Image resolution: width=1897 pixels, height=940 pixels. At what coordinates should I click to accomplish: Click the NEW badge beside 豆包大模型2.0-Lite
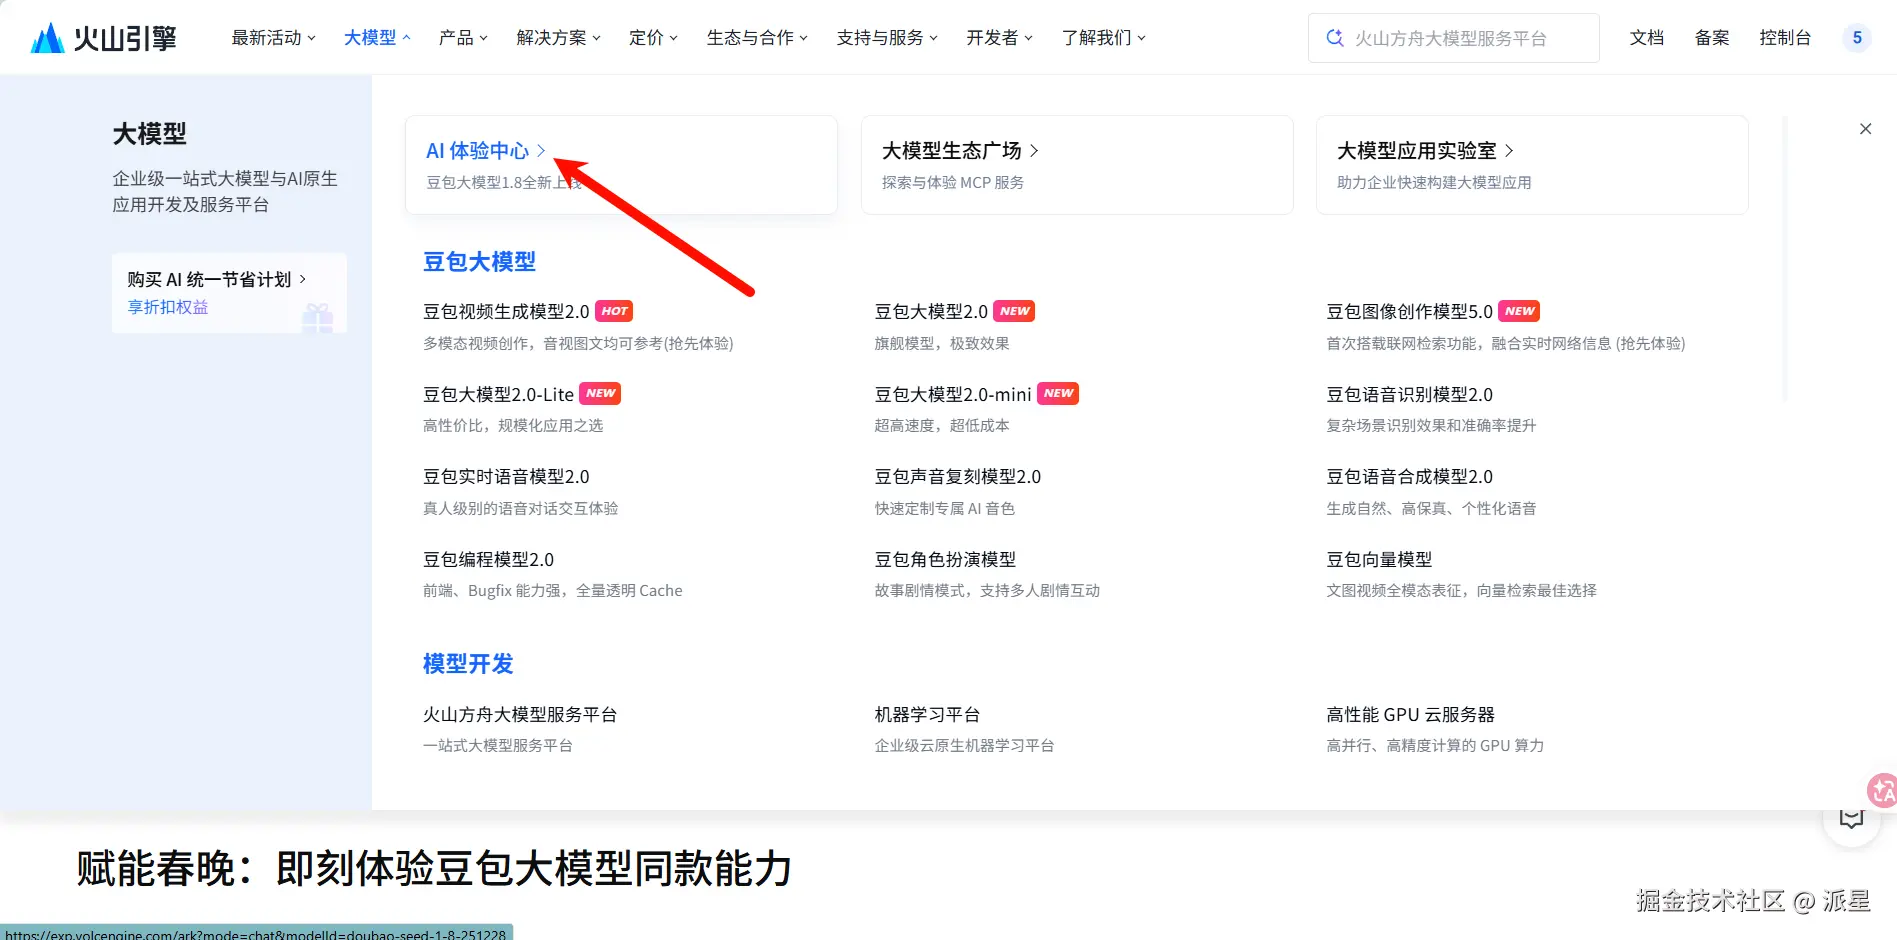600,394
